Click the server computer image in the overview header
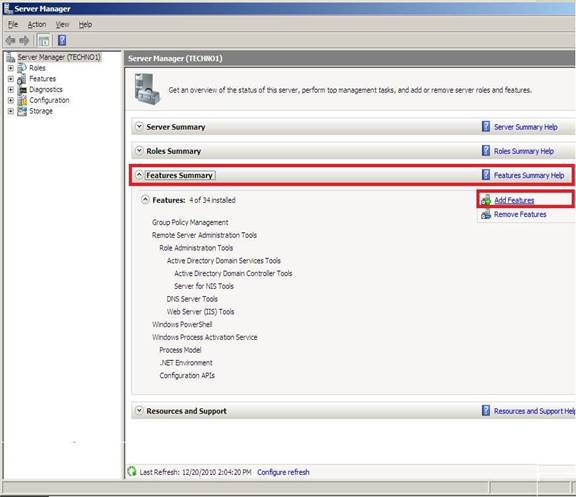576x497 pixels. tap(147, 90)
